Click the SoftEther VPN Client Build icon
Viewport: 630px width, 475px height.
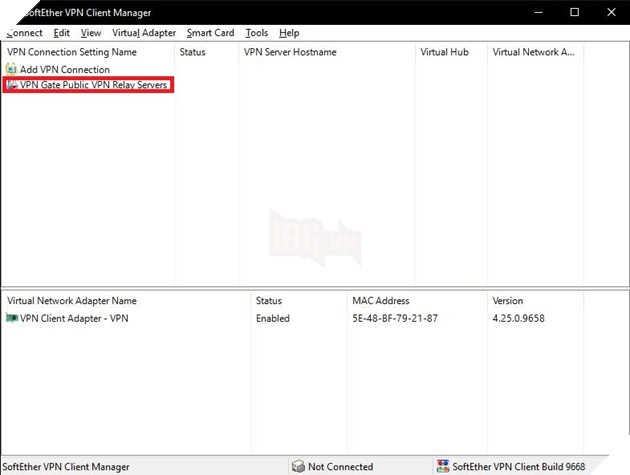[443, 466]
